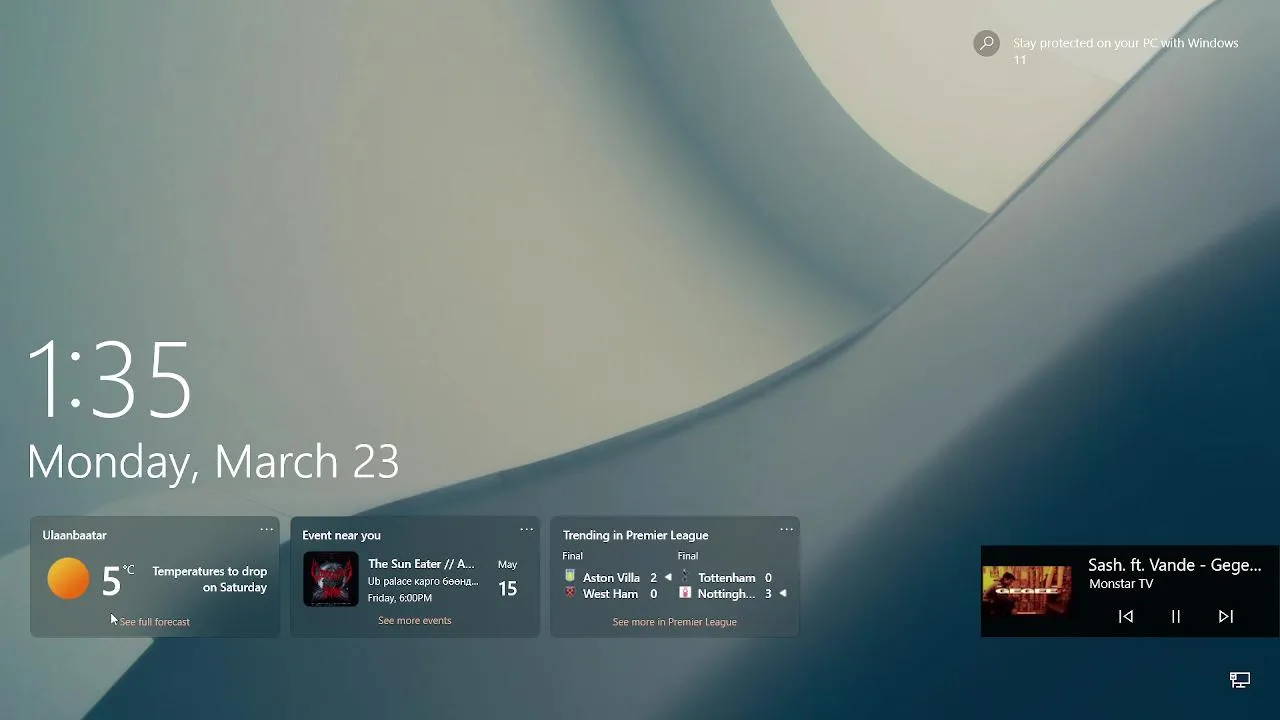The image size is (1280, 720).
Task: Click Aston Villa team crest icon
Action: (x=570, y=577)
